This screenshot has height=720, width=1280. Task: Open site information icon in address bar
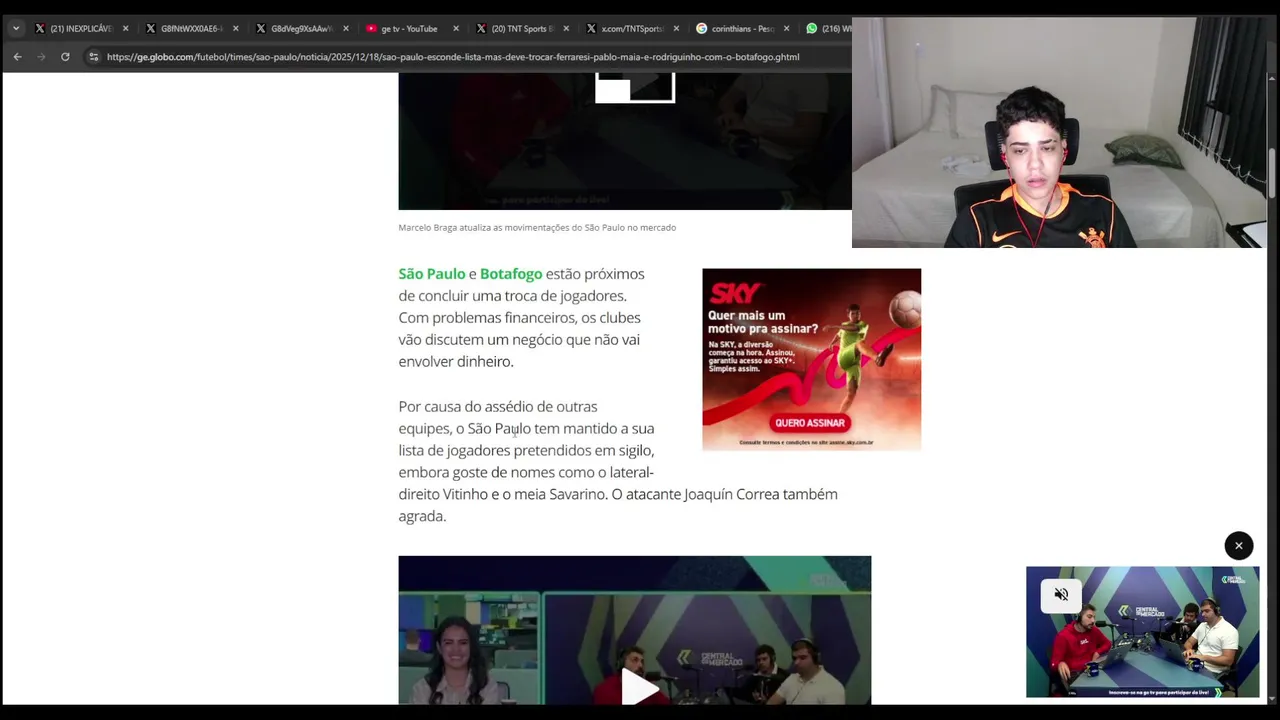[93, 57]
